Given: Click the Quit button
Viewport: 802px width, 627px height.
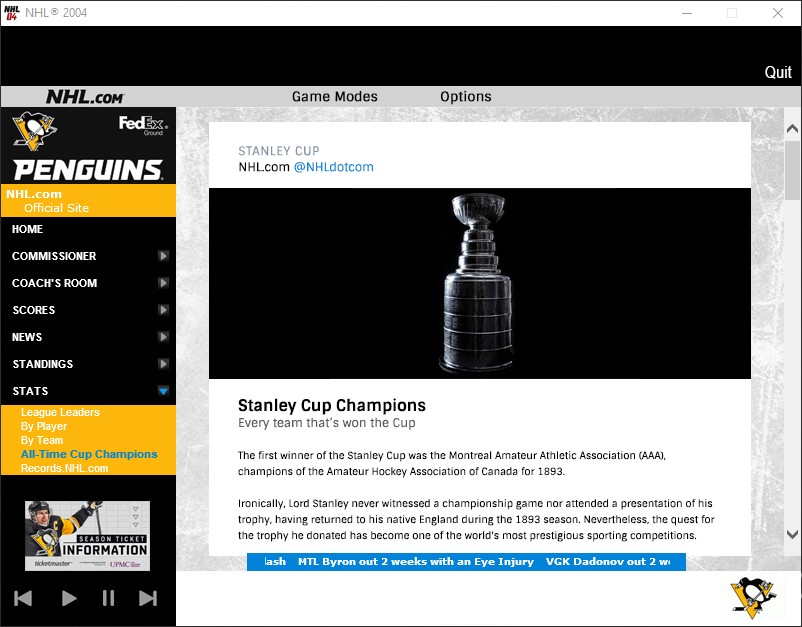Looking at the screenshot, I should (x=778, y=73).
